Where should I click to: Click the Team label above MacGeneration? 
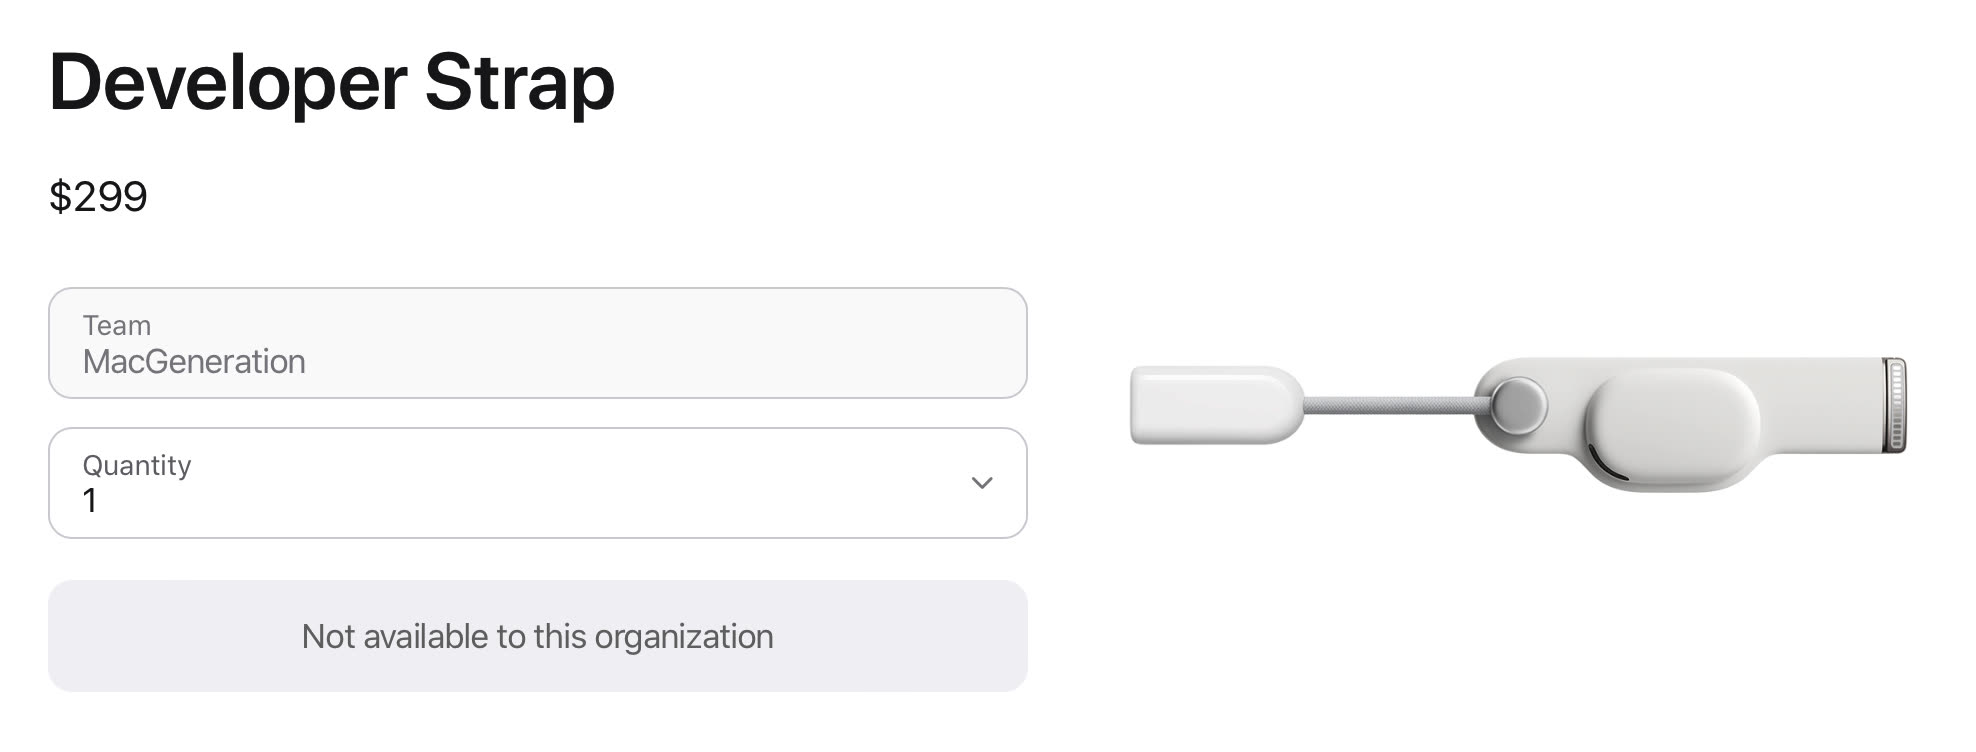click(x=118, y=325)
